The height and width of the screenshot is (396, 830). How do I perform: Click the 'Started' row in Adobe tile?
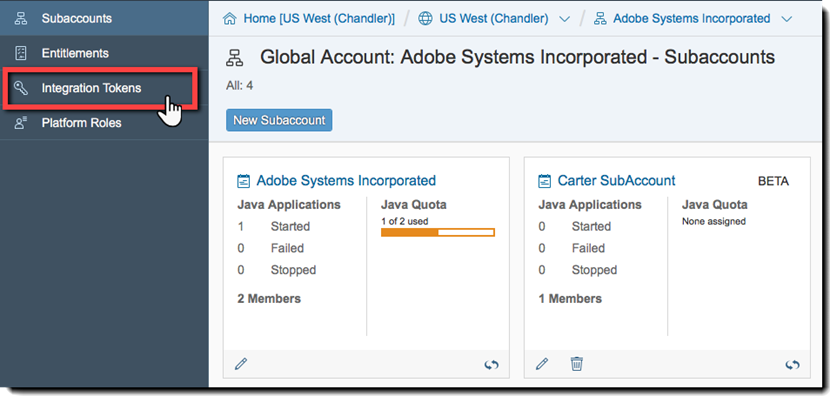tap(274, 227)
